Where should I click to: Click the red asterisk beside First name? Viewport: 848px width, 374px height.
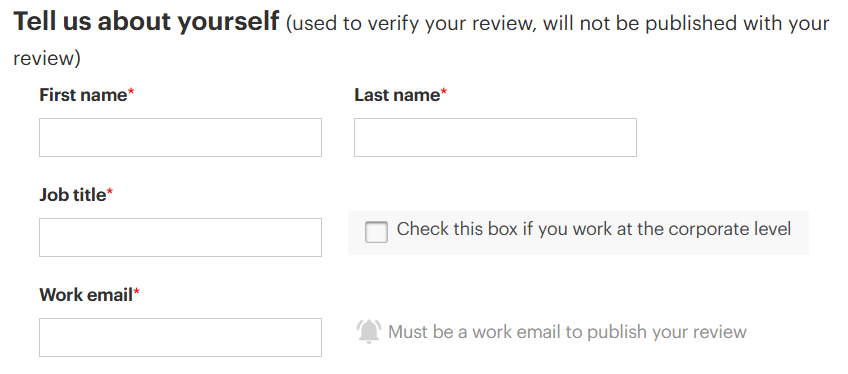pos(131,93)
